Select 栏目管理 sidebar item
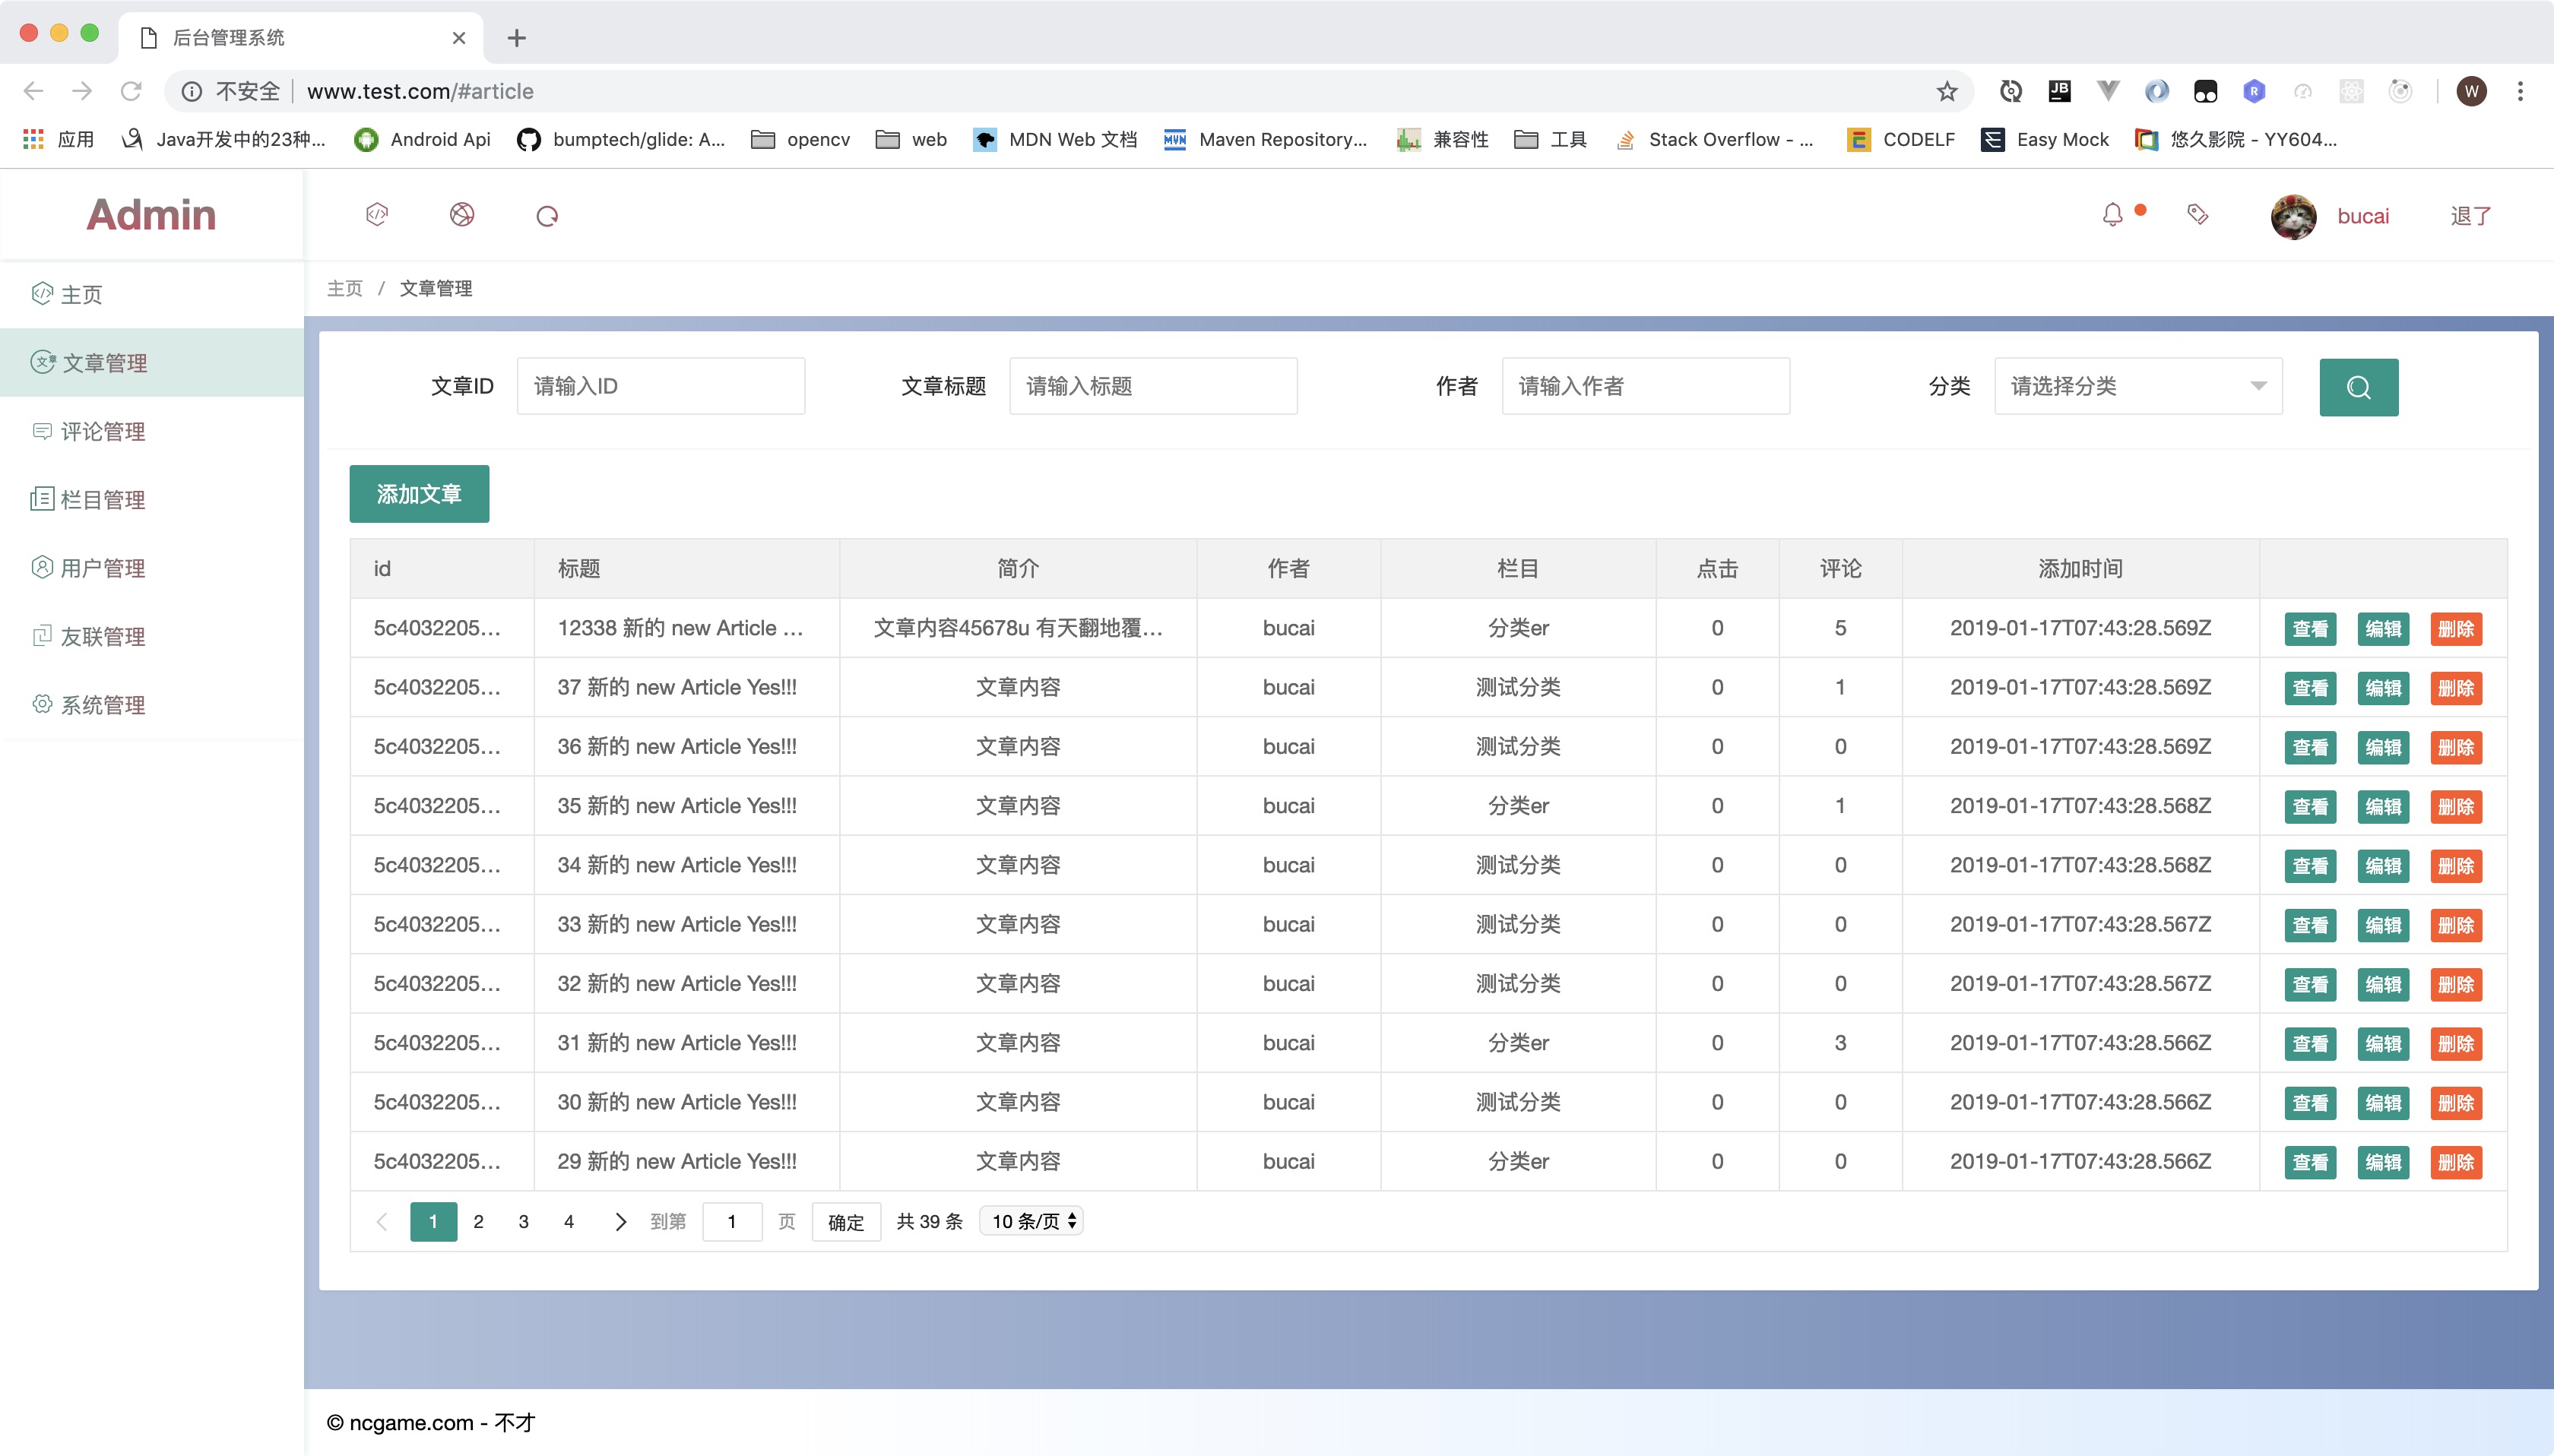2554x1456 pixels. tap(103, 499)
